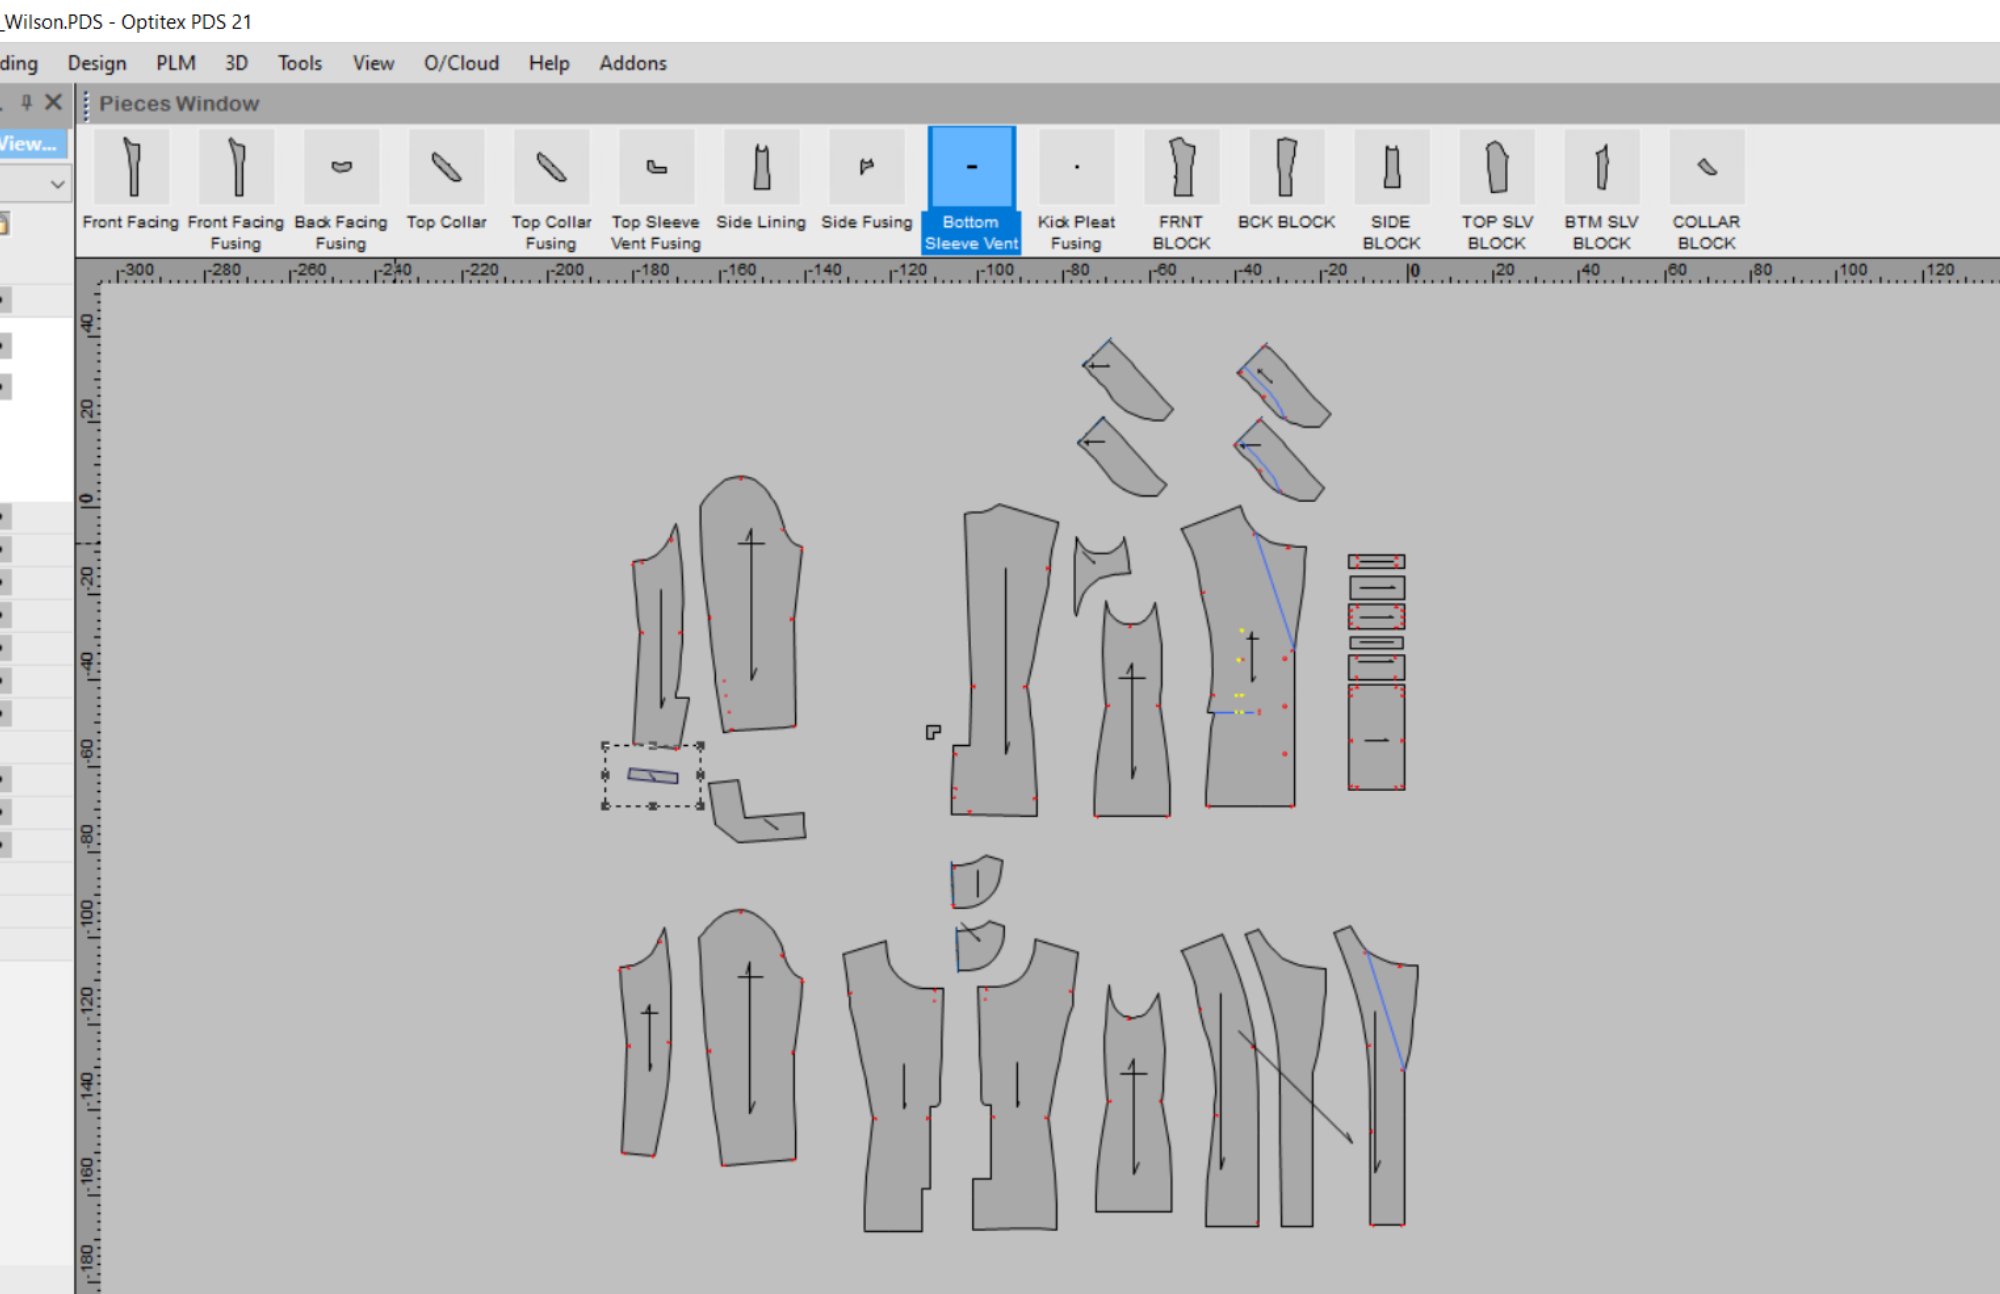Image resolution: width=2000 pixels, height=1294 pixels.
Task: Select the COLLAR BLOCK piece icon
Action: (1706, 168)
